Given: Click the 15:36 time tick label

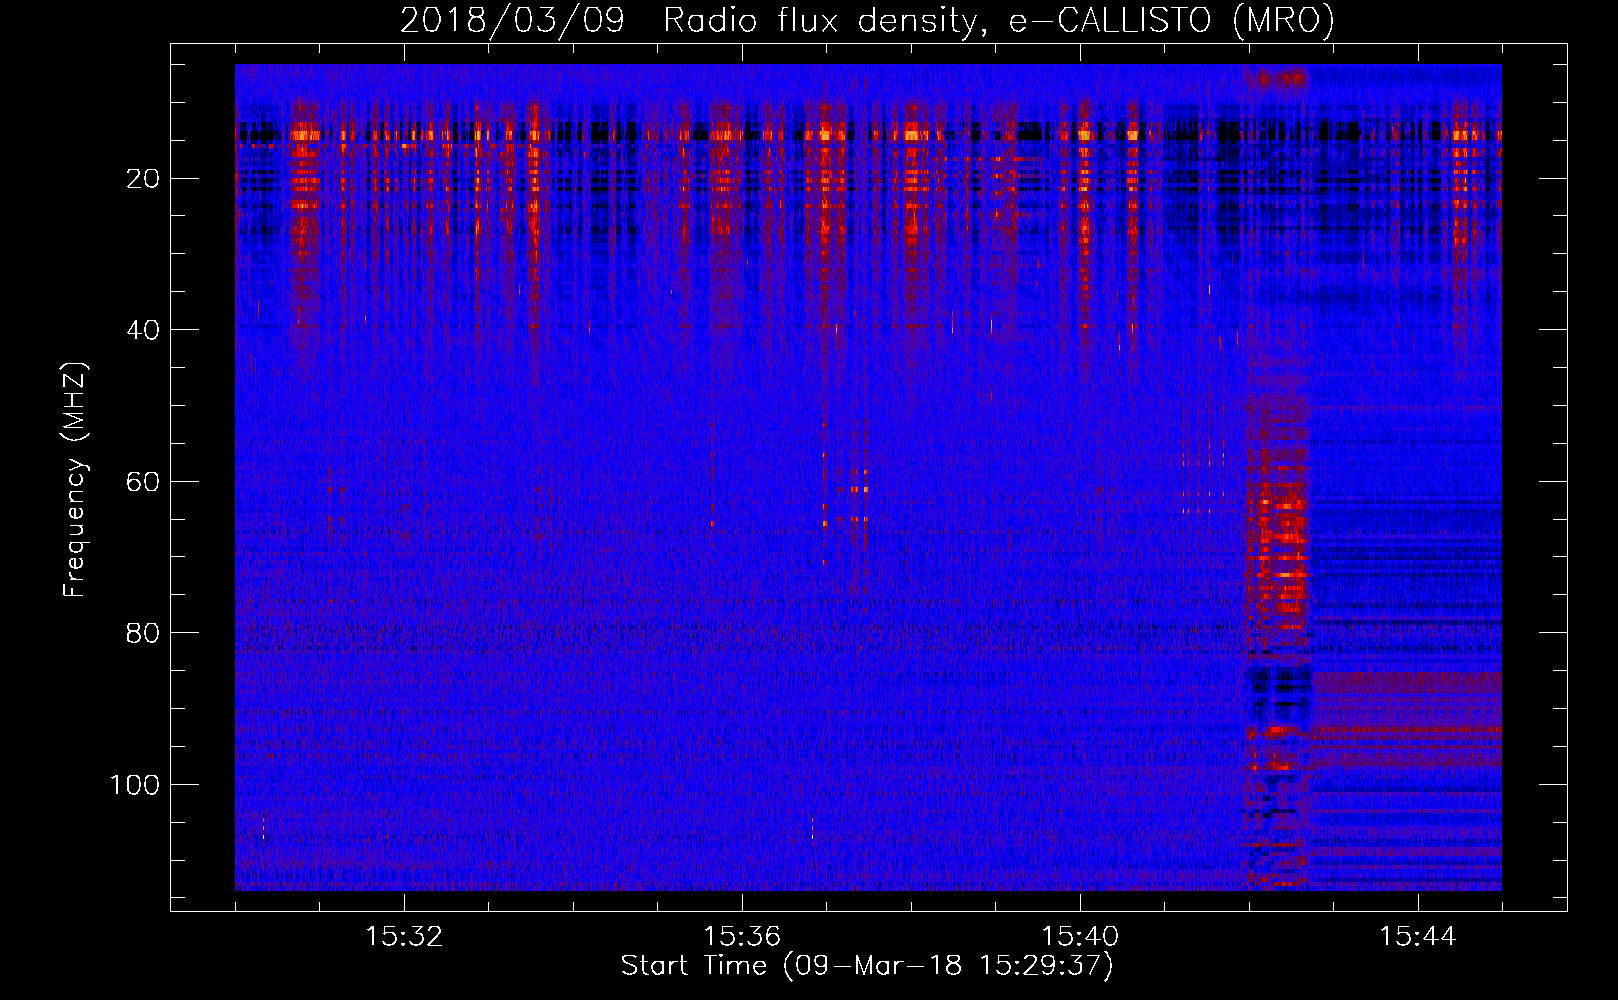Looking at the screenshot, I should coord(742,937).
